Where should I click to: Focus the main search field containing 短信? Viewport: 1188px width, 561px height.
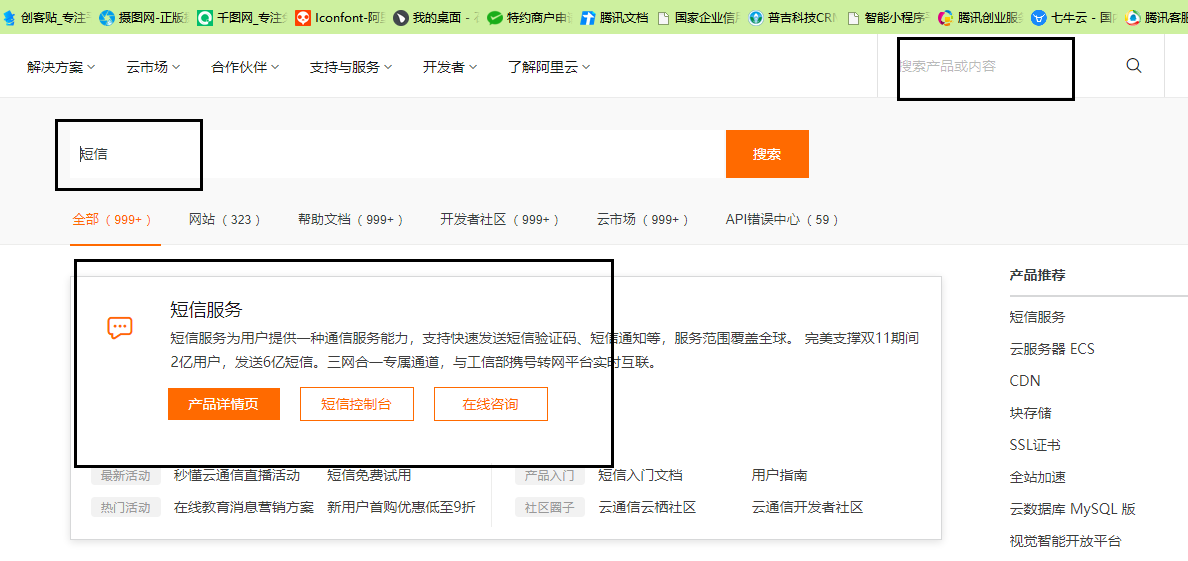[398, 154]
